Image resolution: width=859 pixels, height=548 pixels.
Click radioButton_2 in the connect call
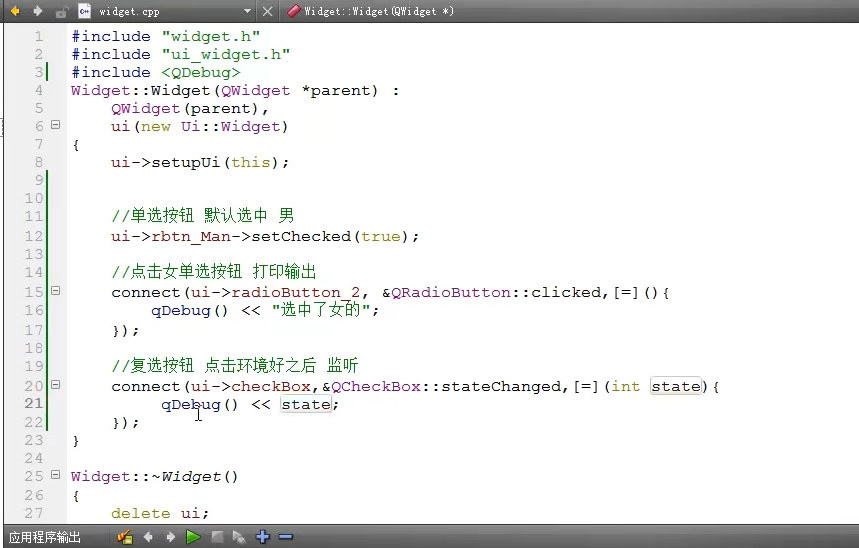click(x=295, y=293)
